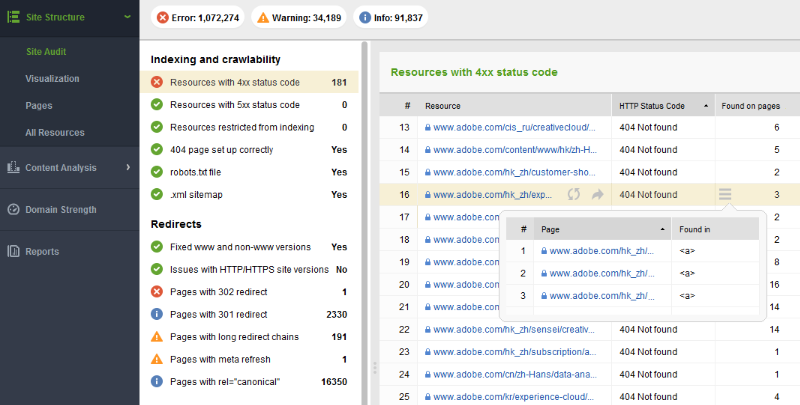Open Visualization in the sidebar
The image size is (800, 405).
pos(52,79)
